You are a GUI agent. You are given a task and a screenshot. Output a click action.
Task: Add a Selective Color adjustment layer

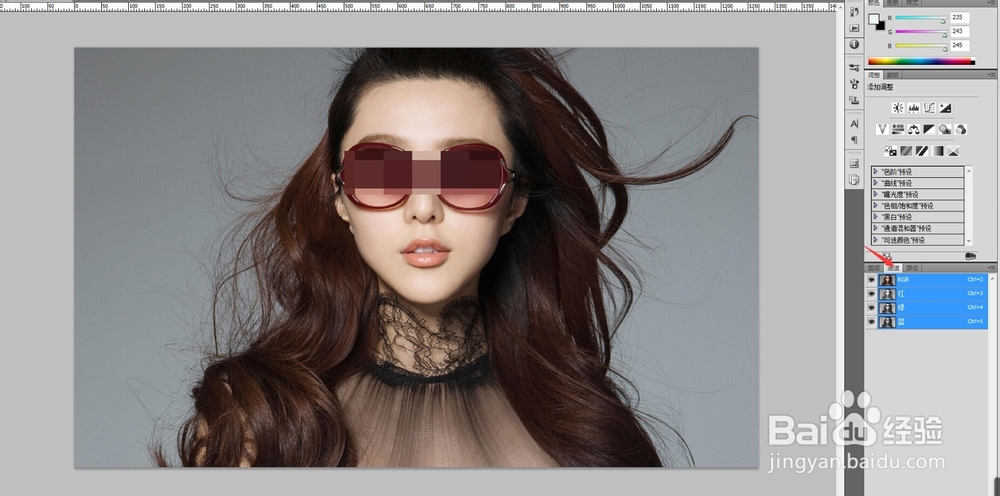coord(953,151)
